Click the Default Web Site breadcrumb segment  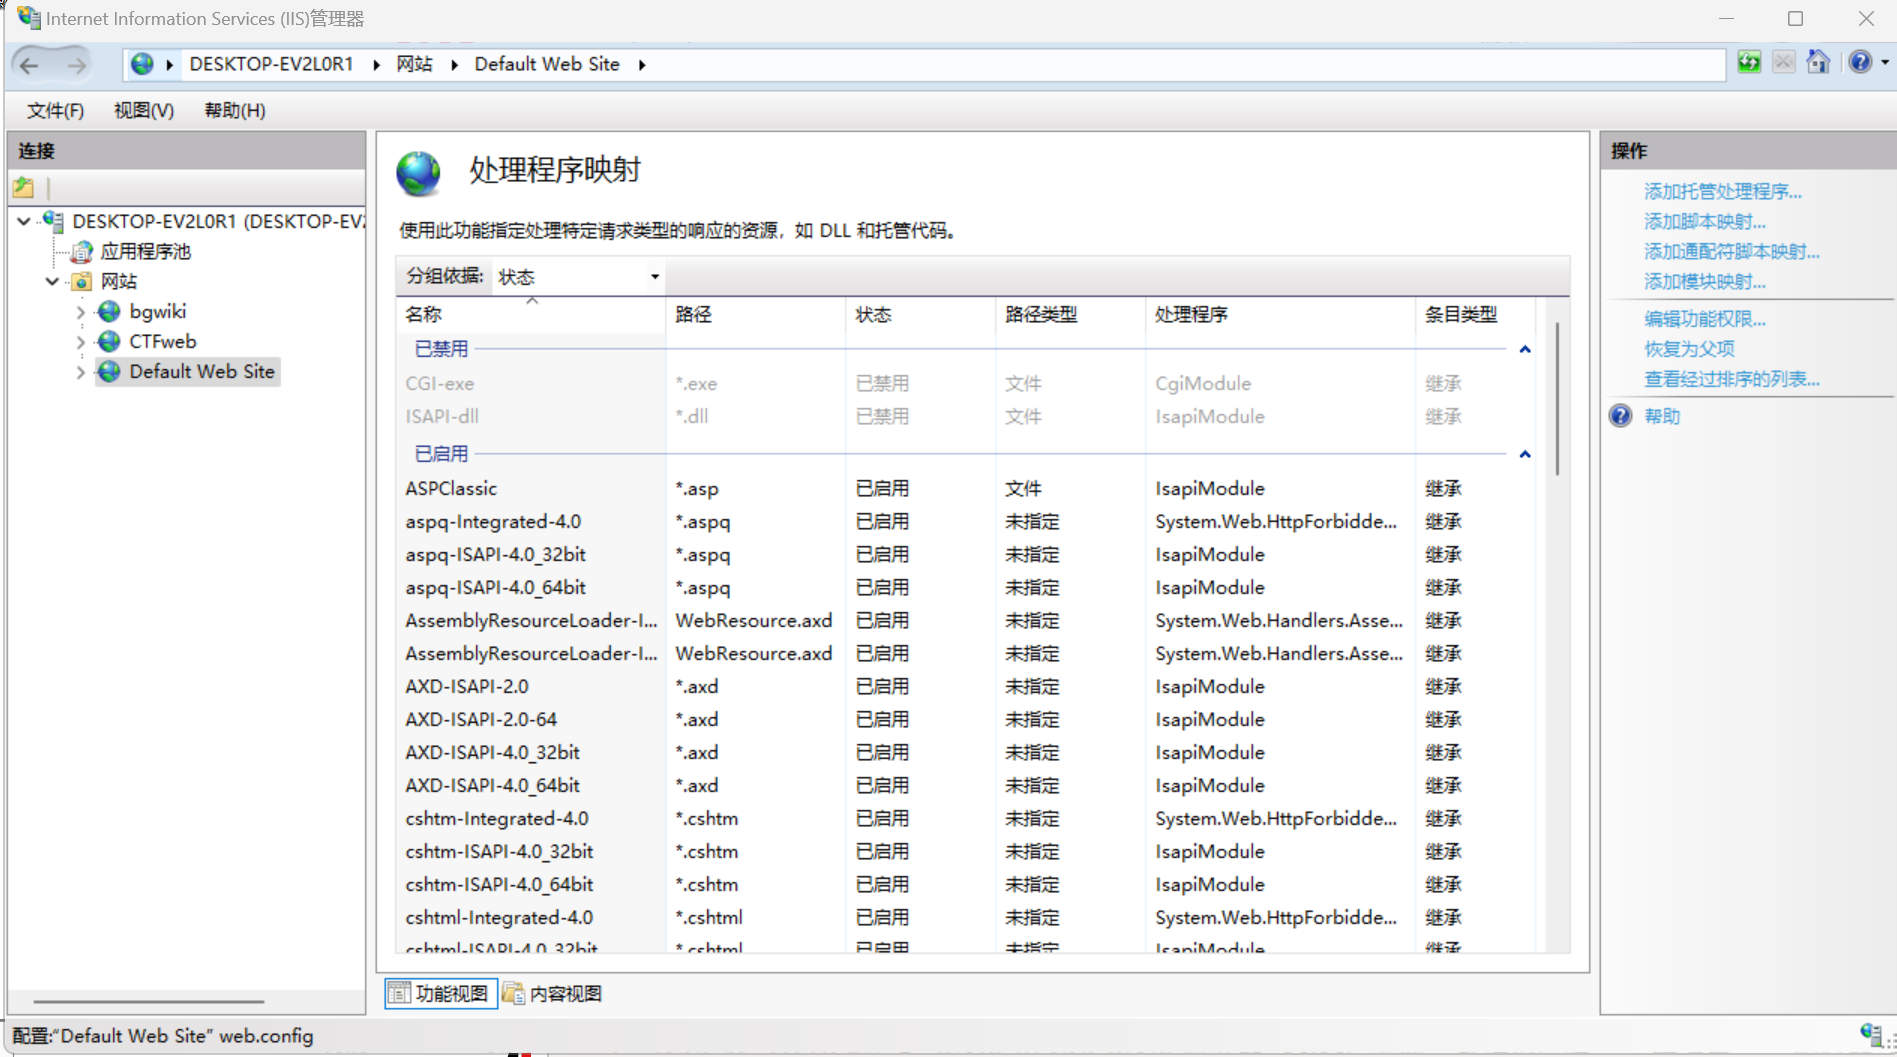point(547,64)
